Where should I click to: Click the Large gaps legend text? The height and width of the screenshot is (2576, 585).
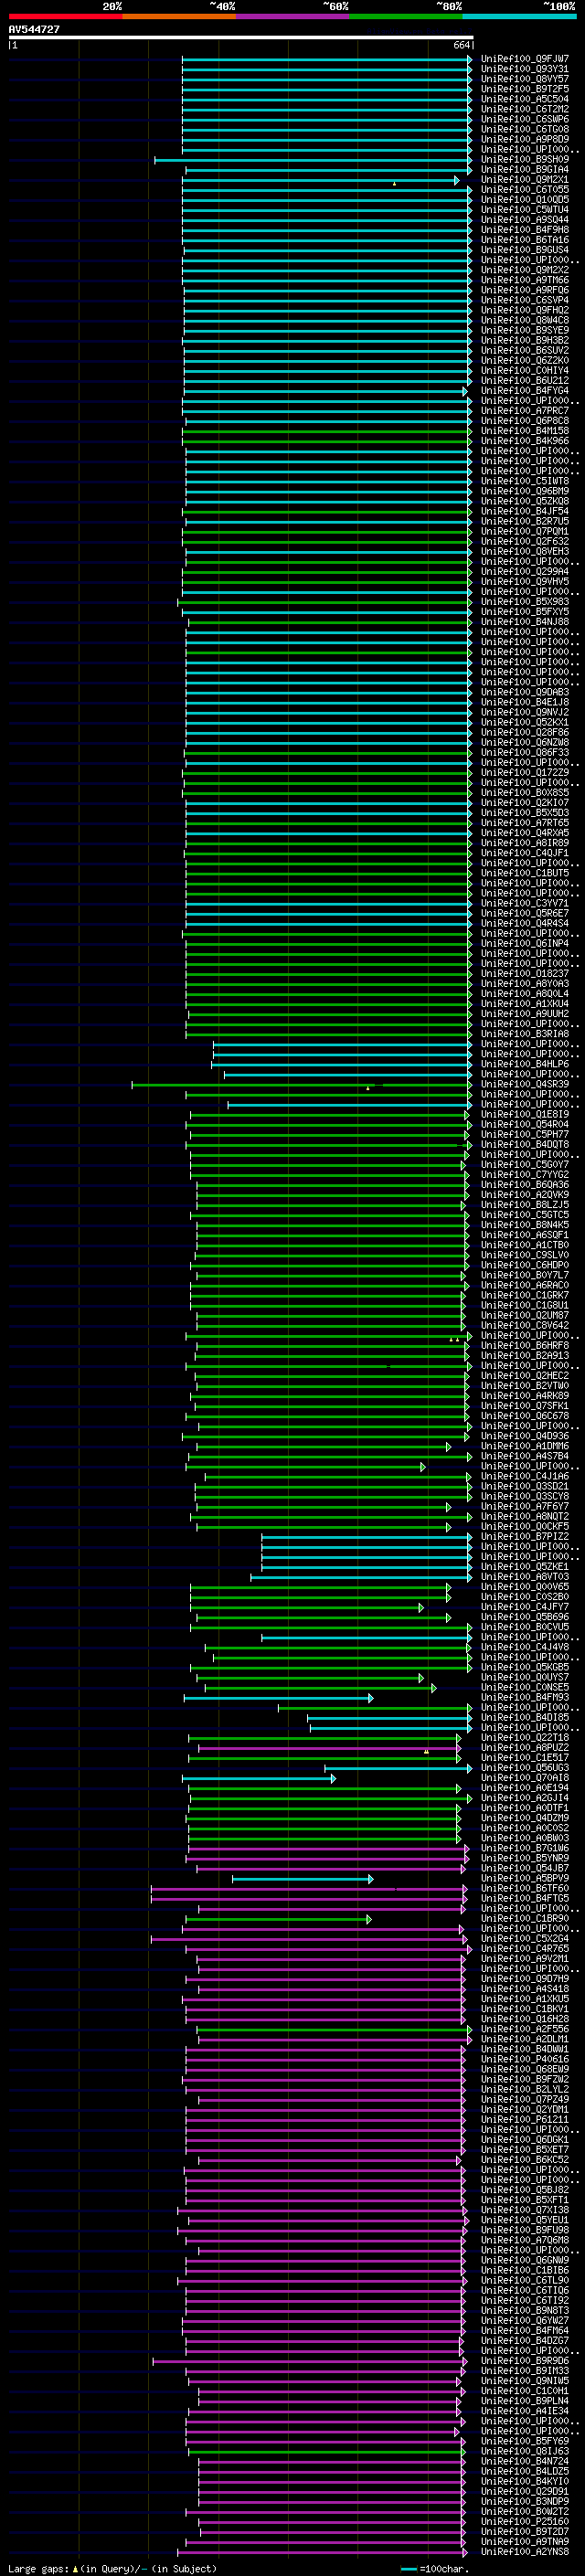pyautogui.click(x=112, y=2569)
